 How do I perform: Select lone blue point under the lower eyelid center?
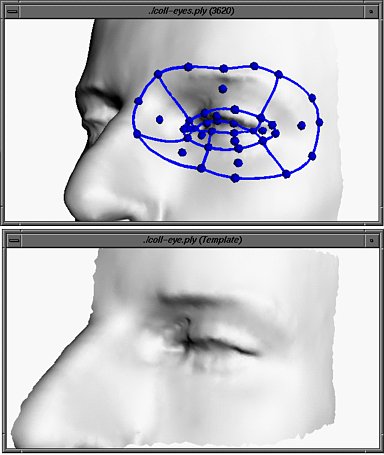pos(238,163)
